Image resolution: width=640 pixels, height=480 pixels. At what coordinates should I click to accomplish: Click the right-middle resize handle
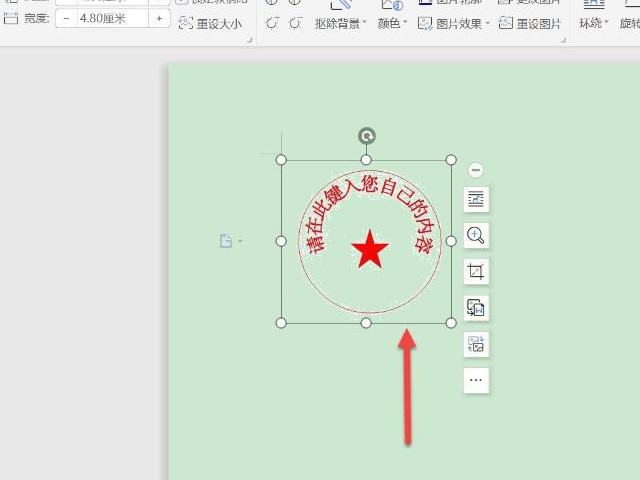tap(451, 241)
